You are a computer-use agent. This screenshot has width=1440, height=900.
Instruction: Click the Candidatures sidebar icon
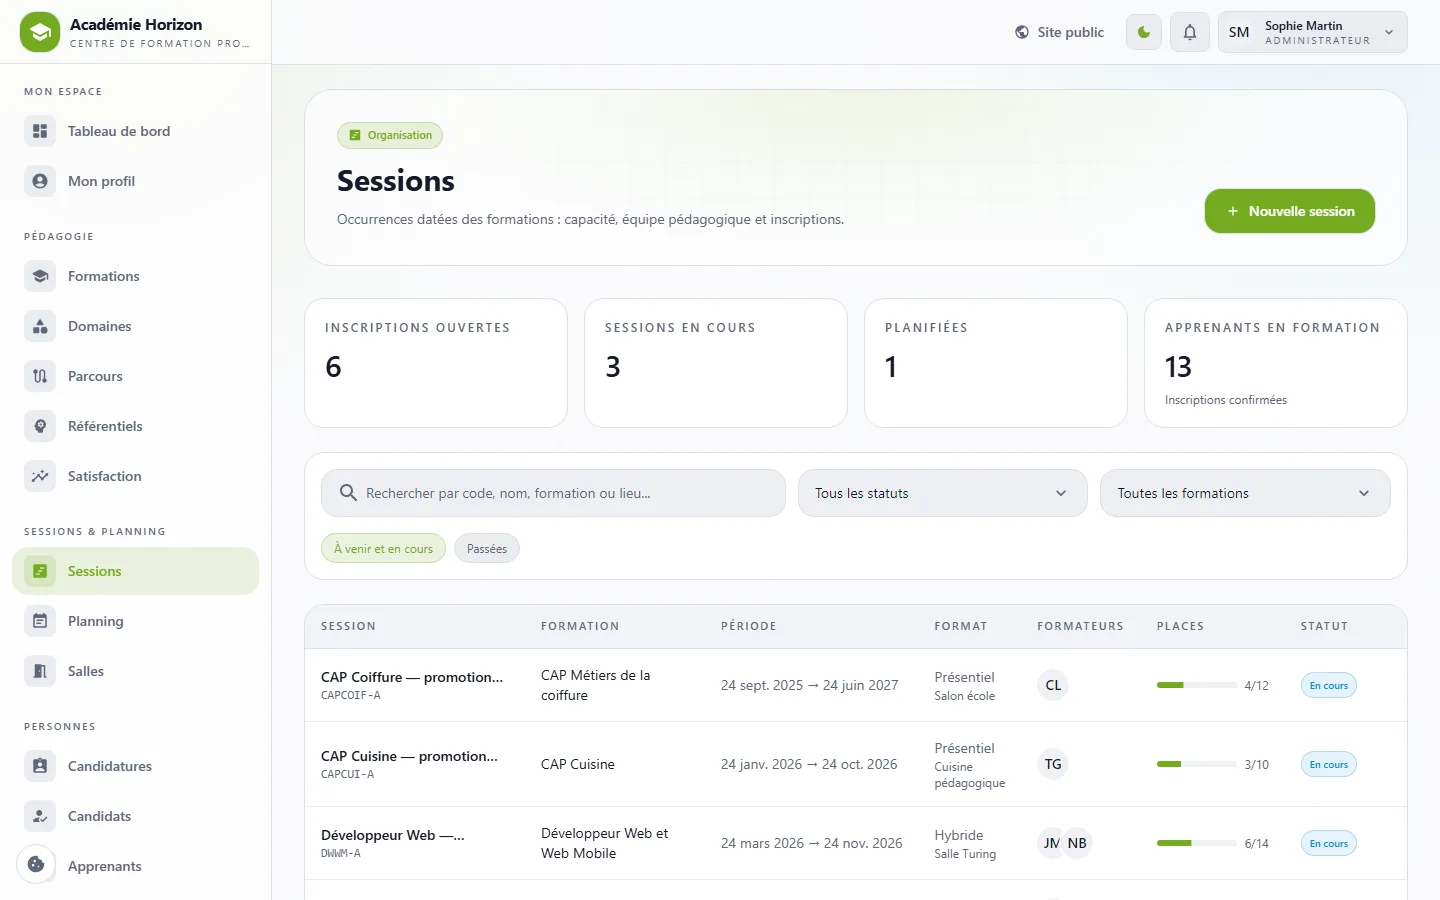pos(40,766)
